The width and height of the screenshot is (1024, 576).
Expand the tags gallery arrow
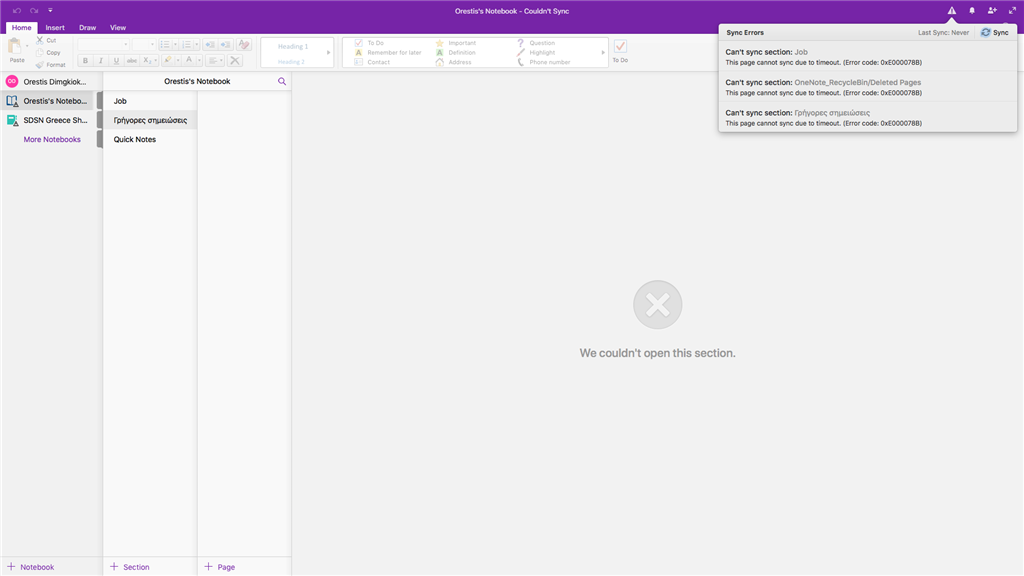click(603, 52)
